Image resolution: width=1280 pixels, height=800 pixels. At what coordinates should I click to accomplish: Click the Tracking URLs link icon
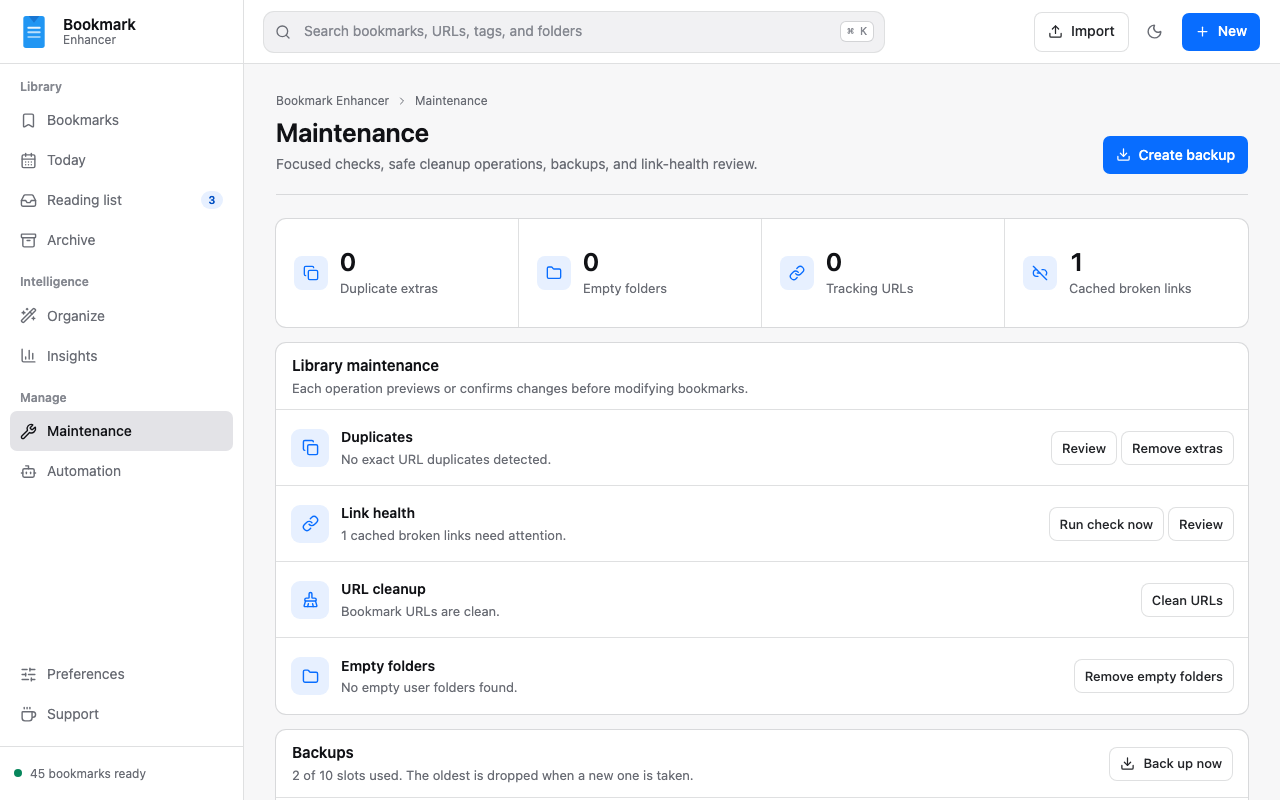click(x=797, y=273)
